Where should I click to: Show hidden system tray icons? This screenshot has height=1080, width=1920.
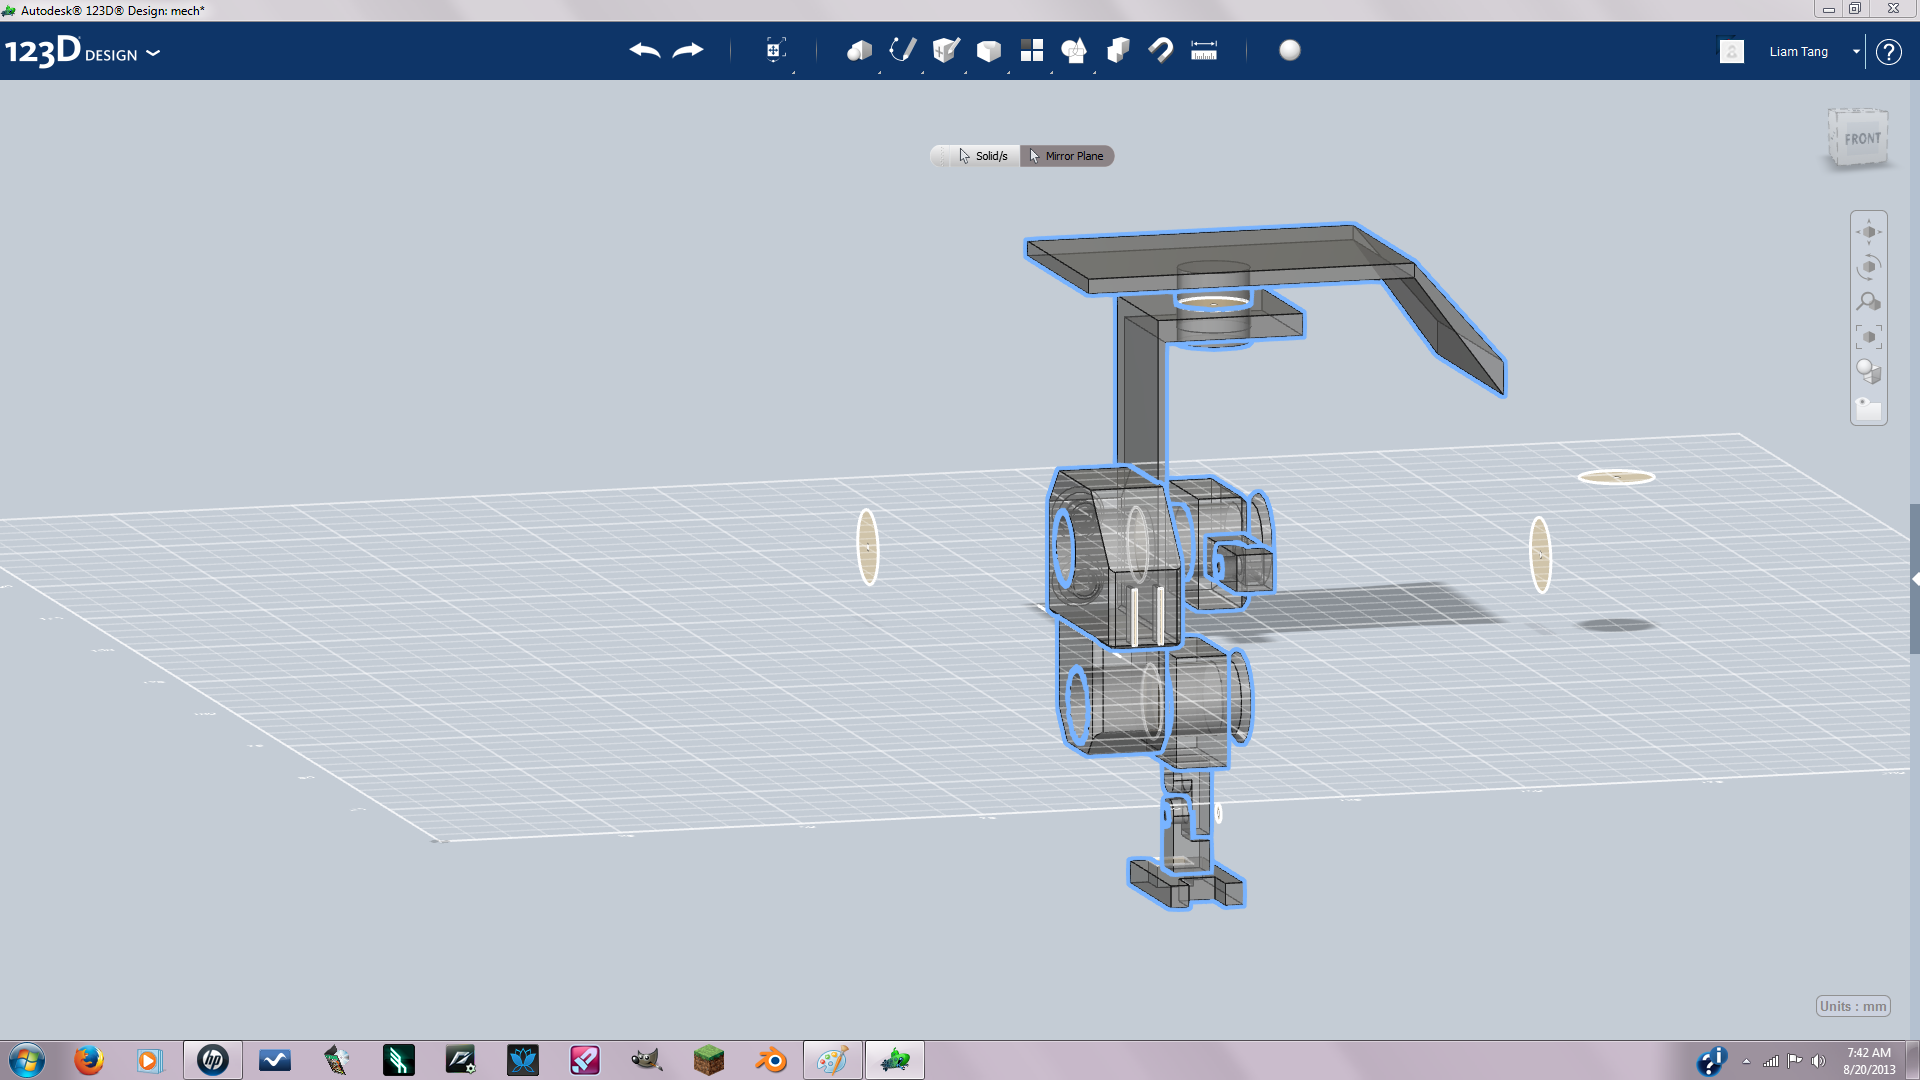[x=1746, y=1061]
